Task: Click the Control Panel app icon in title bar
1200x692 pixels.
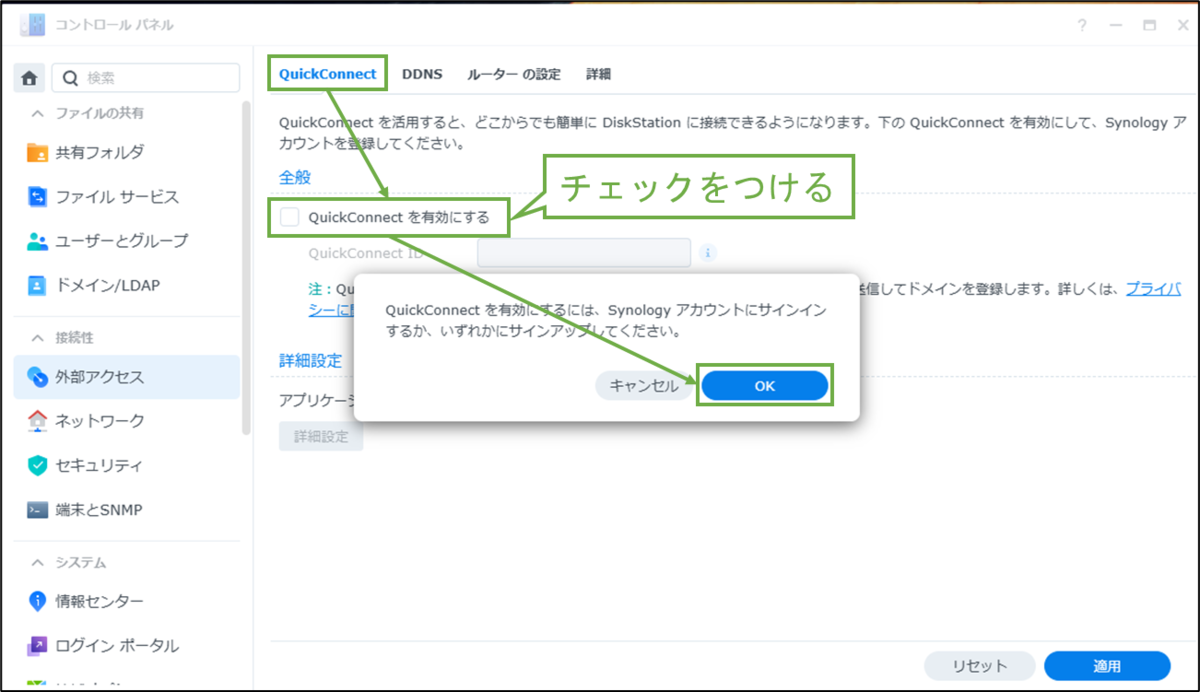Action: coord(32,25)
